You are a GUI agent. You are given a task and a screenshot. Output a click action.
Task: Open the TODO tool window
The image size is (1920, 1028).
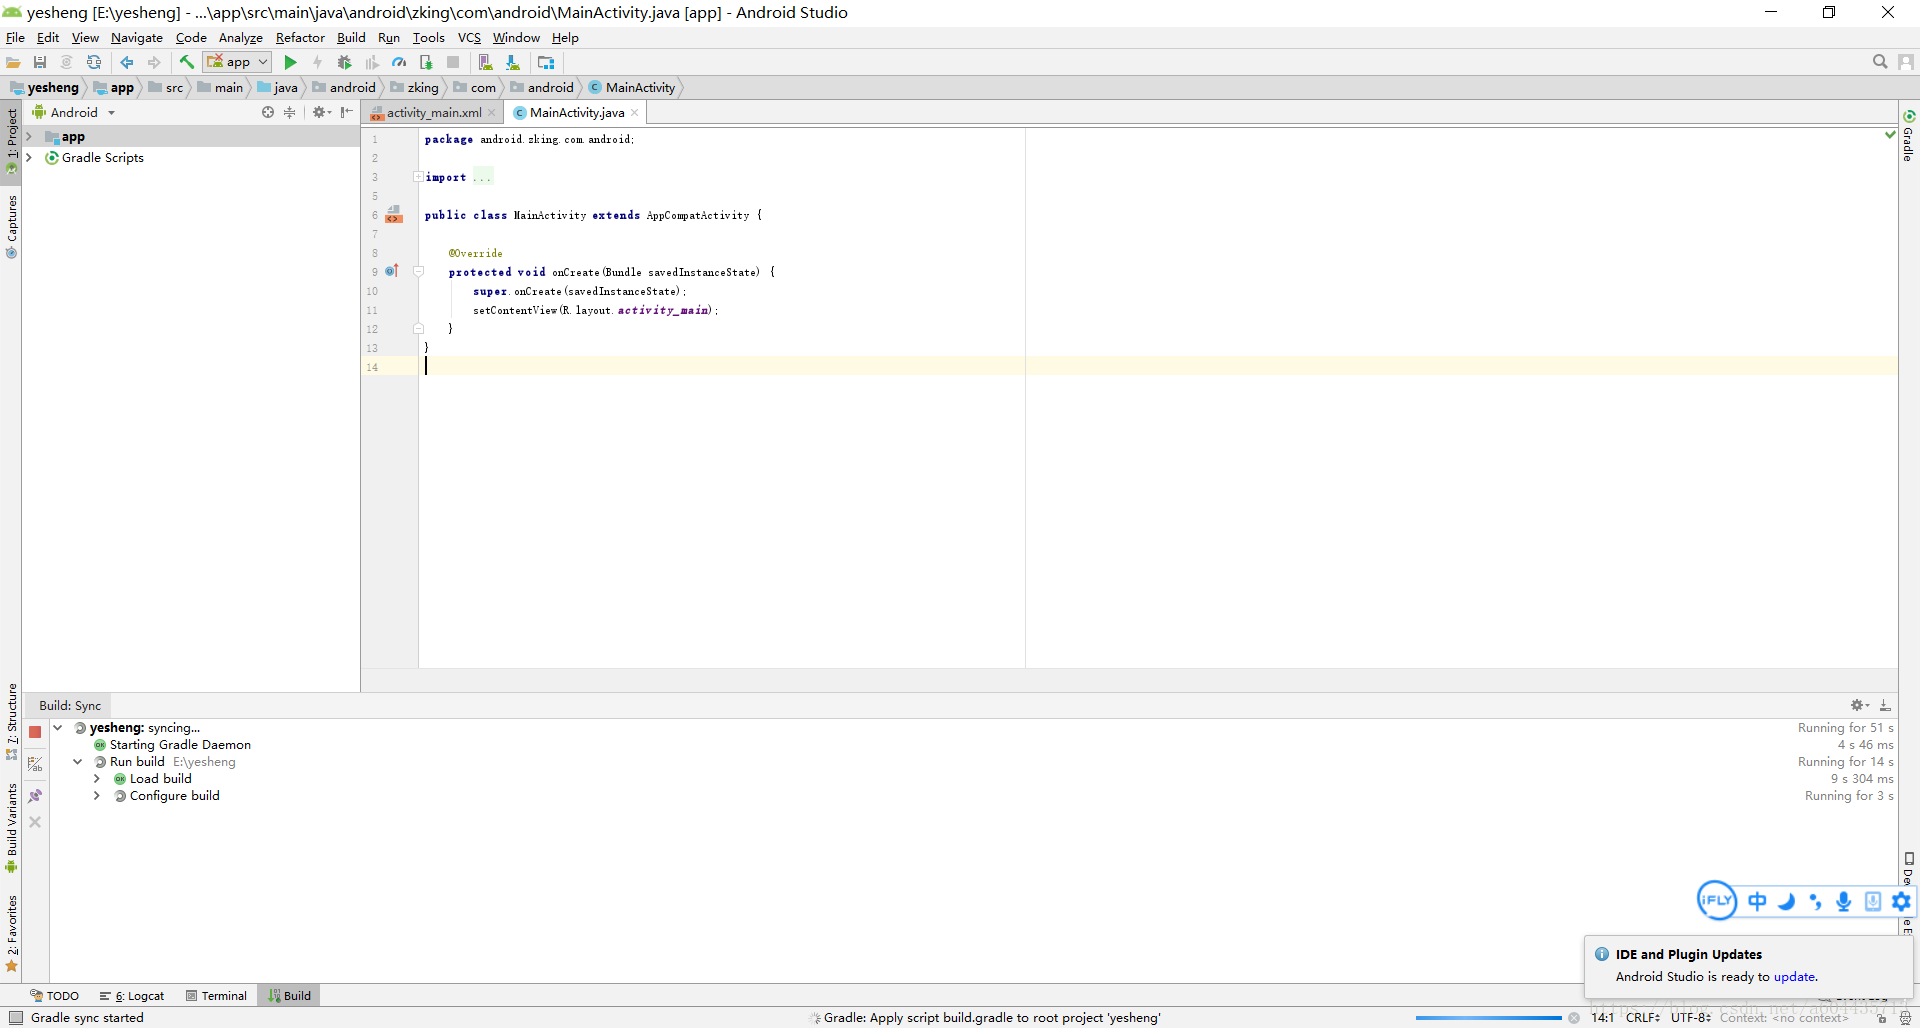[x=54, y=995]
